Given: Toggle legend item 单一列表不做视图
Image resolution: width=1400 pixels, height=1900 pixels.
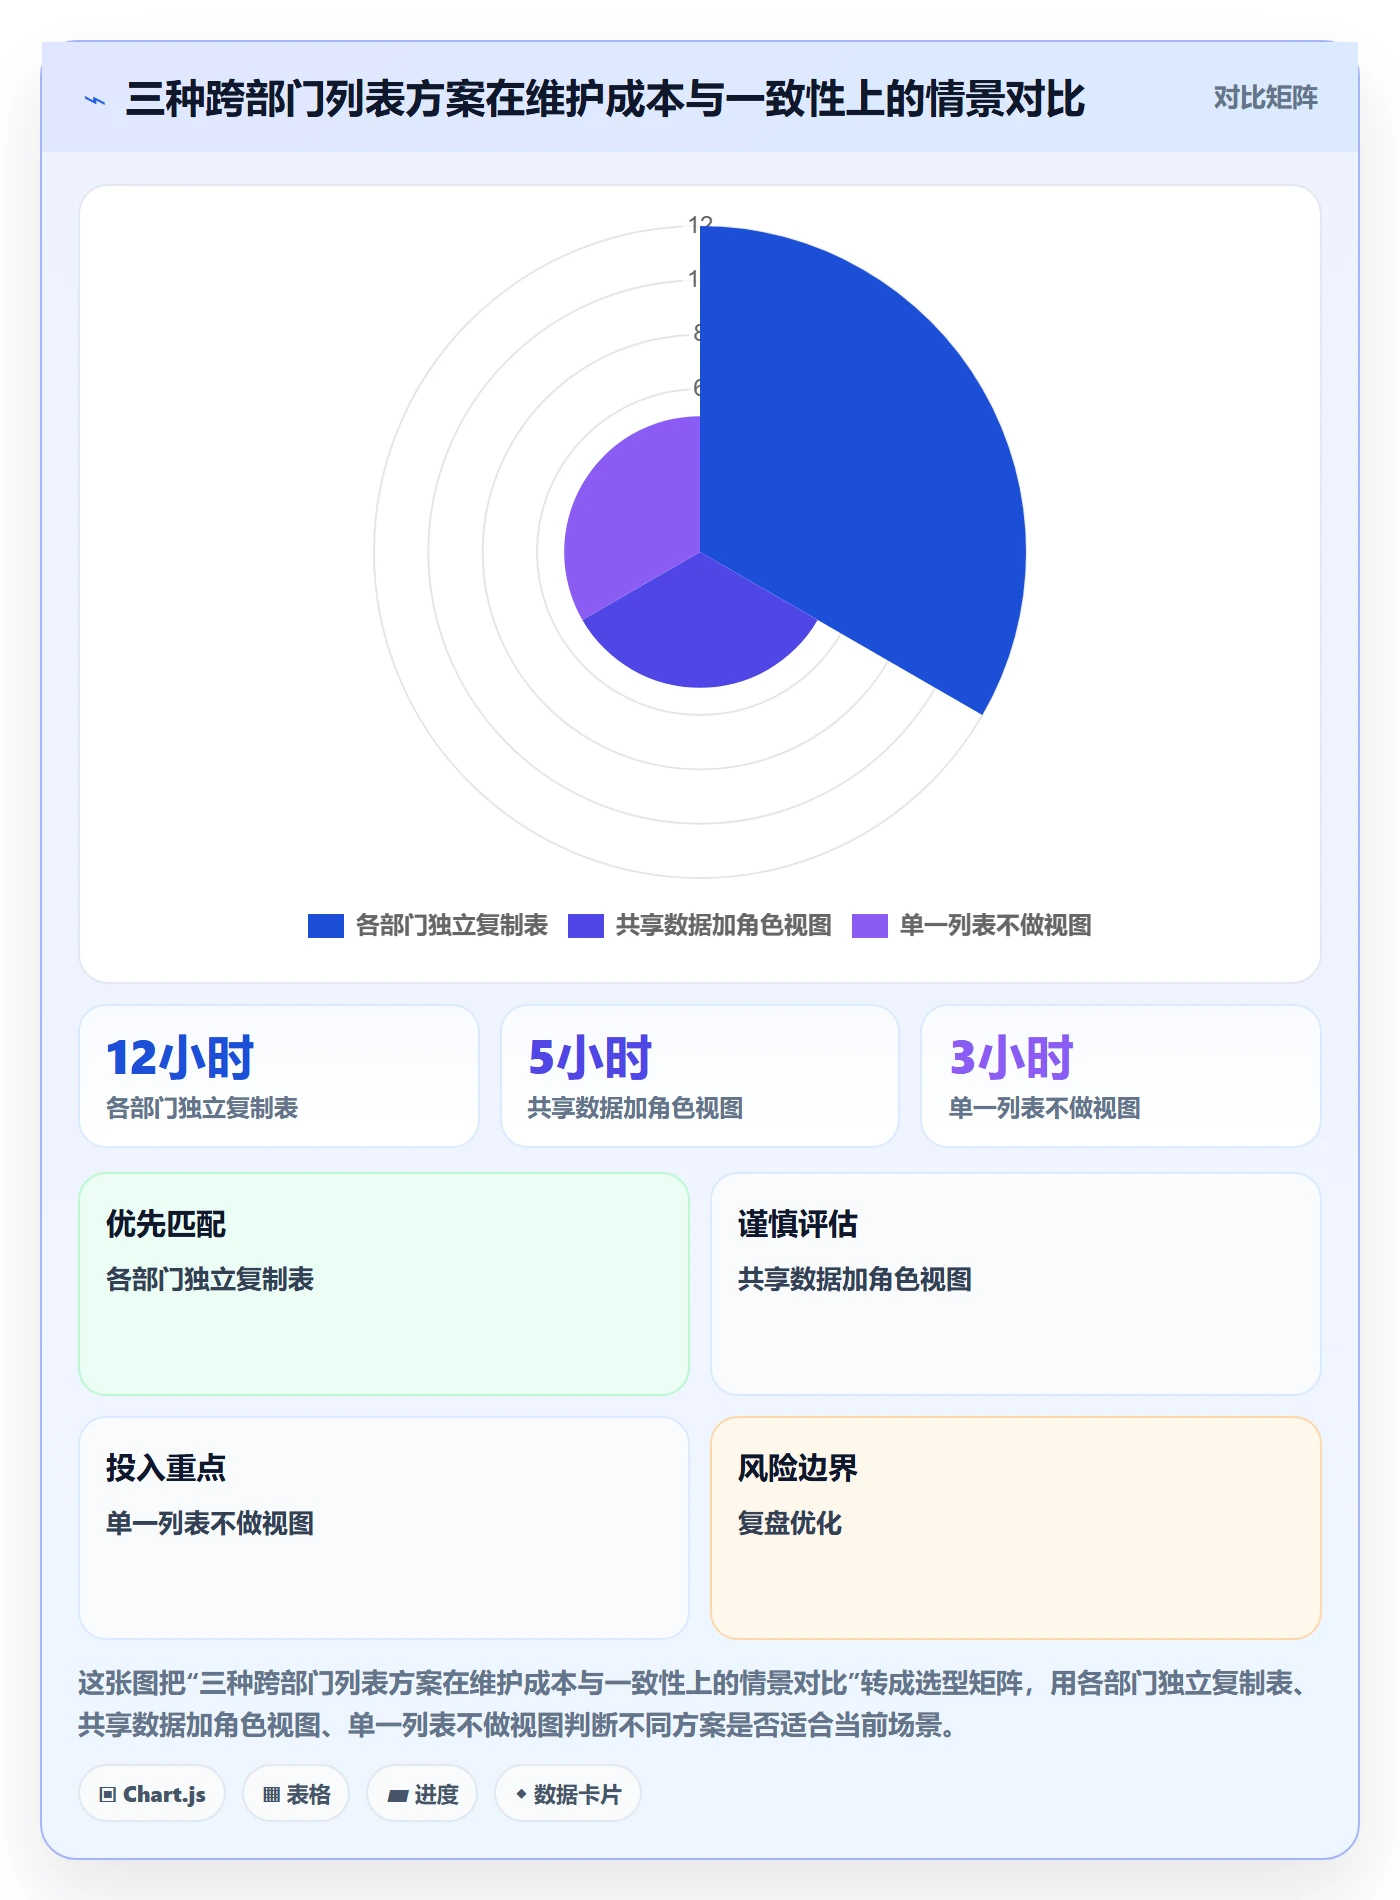Looking at the screenshot, I should [x=972, y=926].
